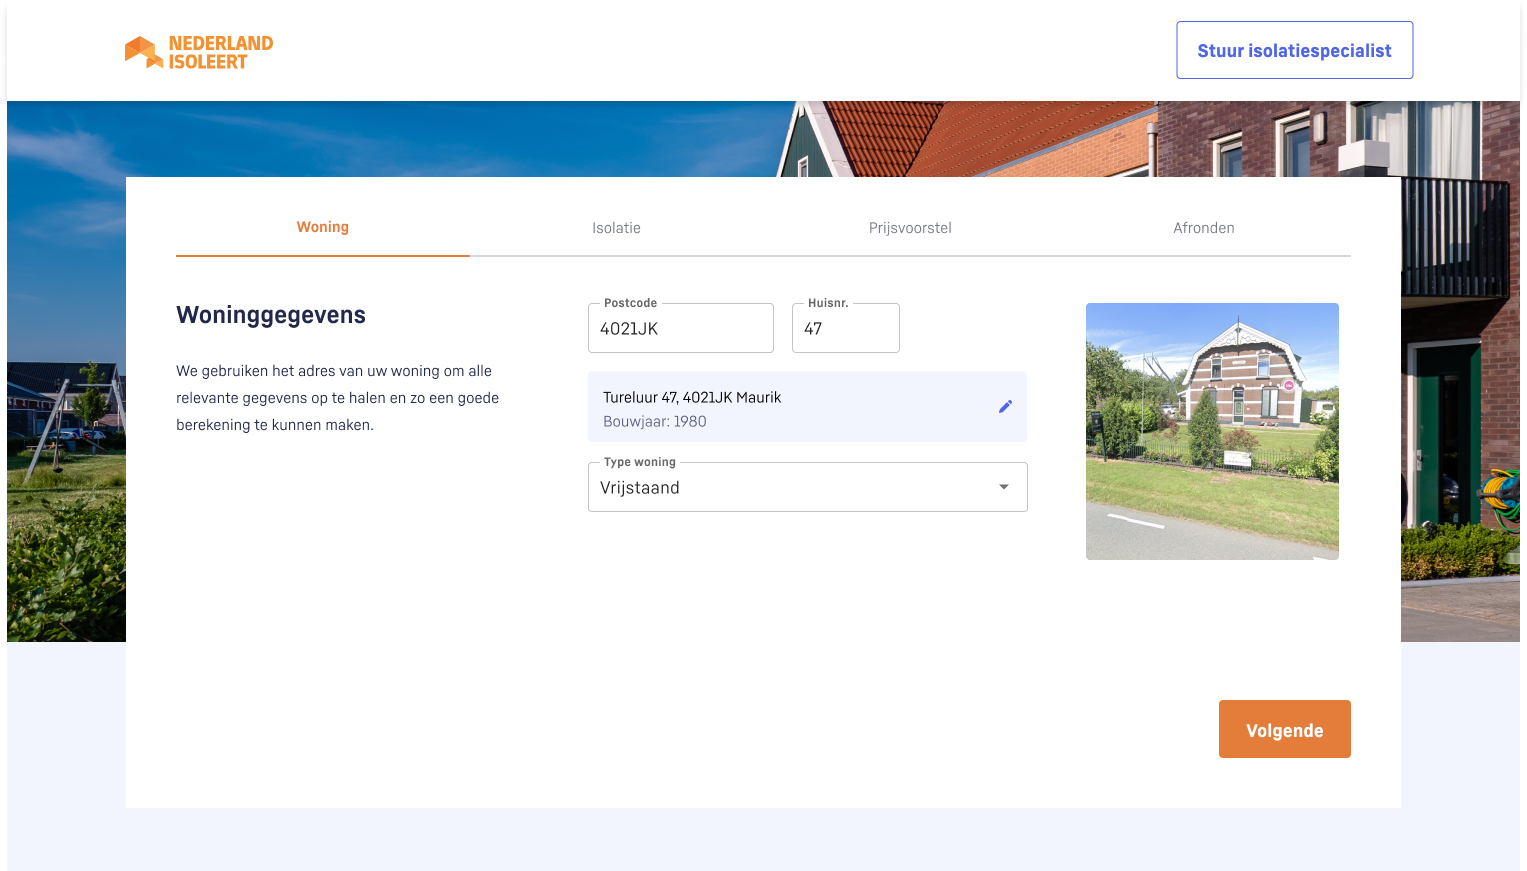
Task: Click the address usage description paragraph
Action: pyautogui.click(x=337, y=398)
